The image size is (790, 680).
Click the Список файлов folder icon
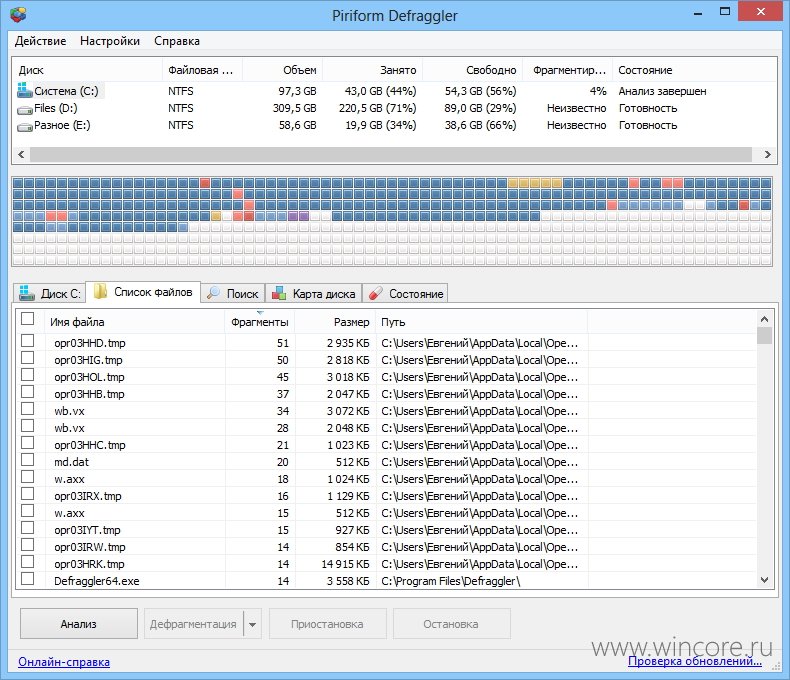coord(101,291)
